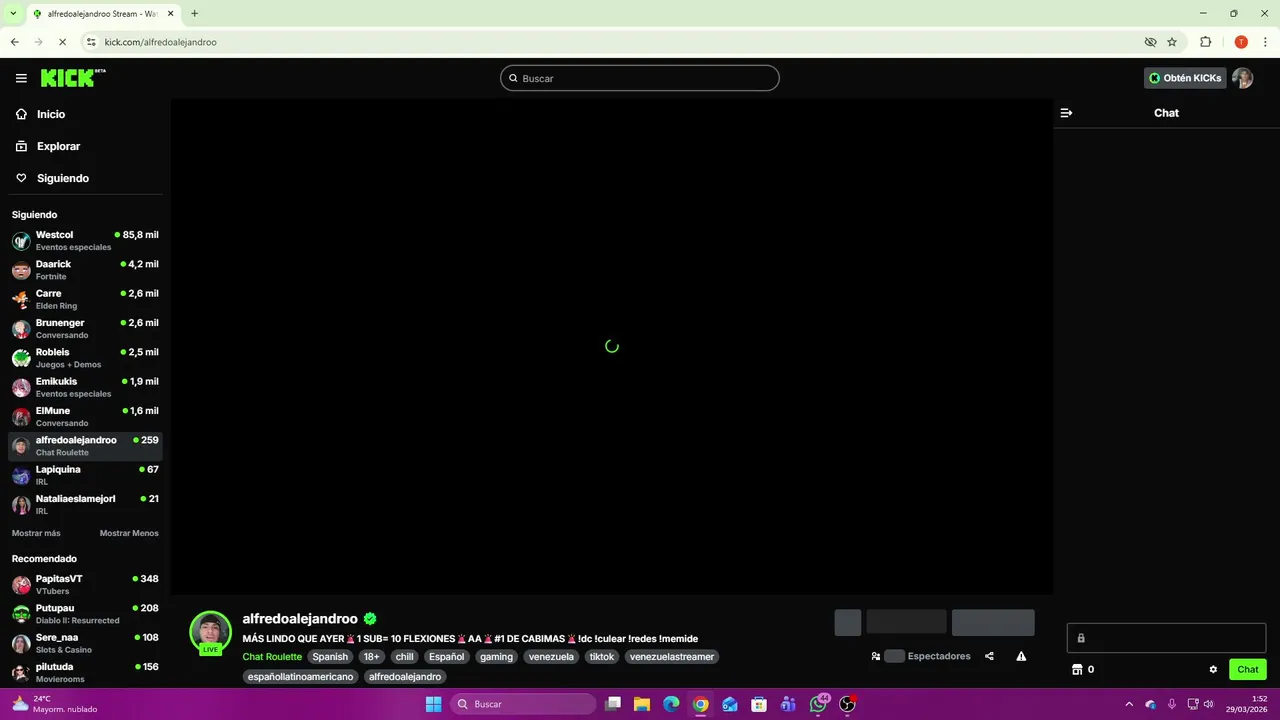Open recommended channel Sere_naa
The width and height of the screenshot is (1280, 720).
[85, 643]
